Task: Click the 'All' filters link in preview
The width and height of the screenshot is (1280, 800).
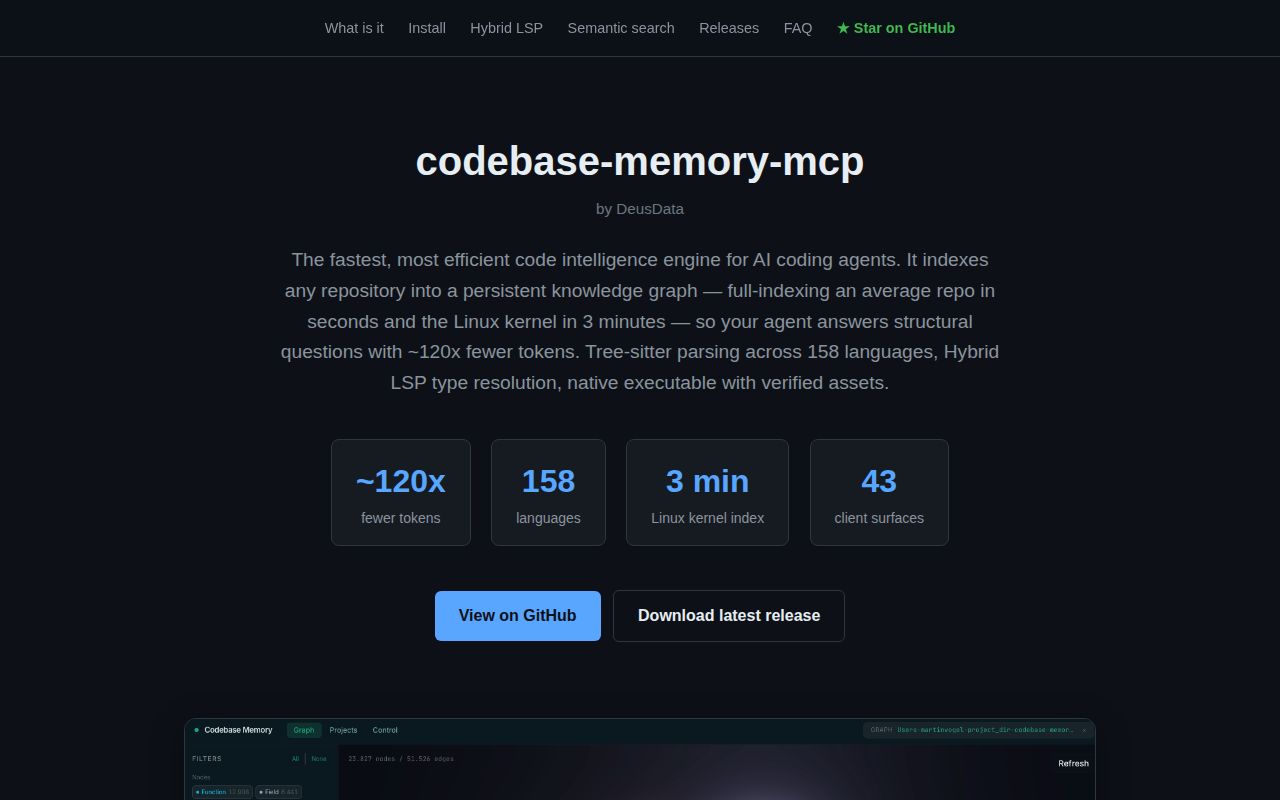Action: (x=295, y=759)
